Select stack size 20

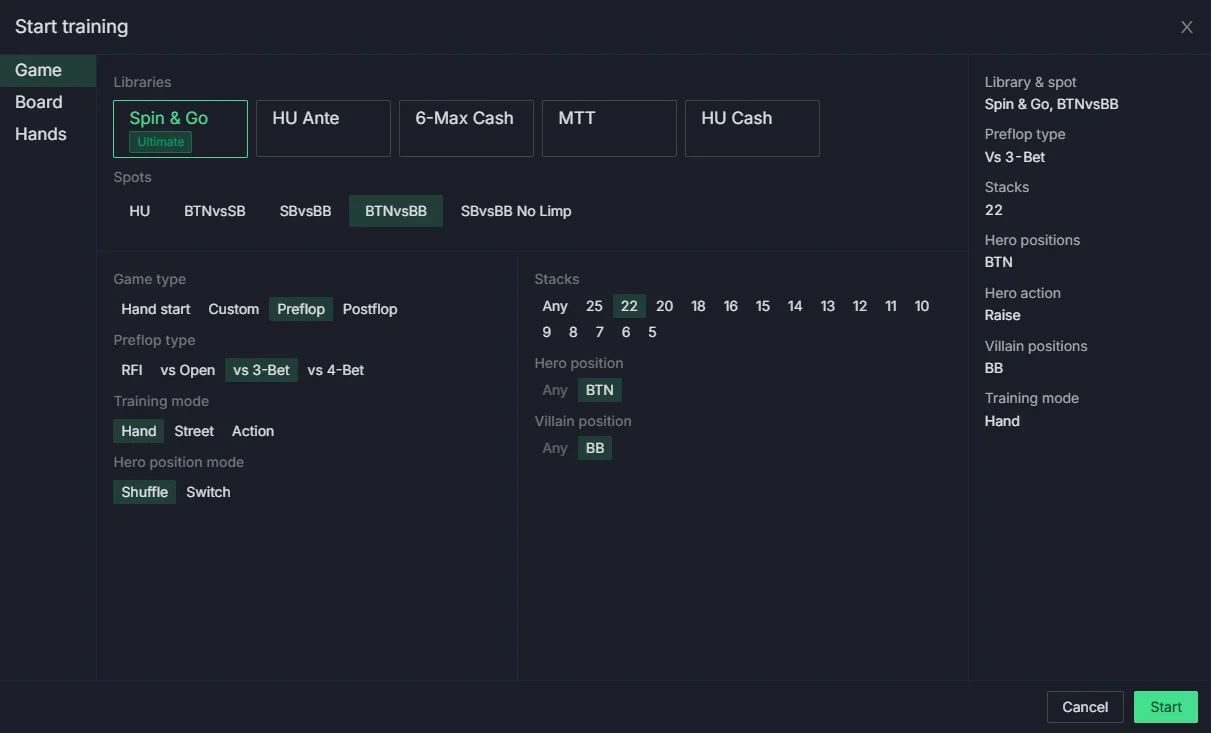[664, 306]
